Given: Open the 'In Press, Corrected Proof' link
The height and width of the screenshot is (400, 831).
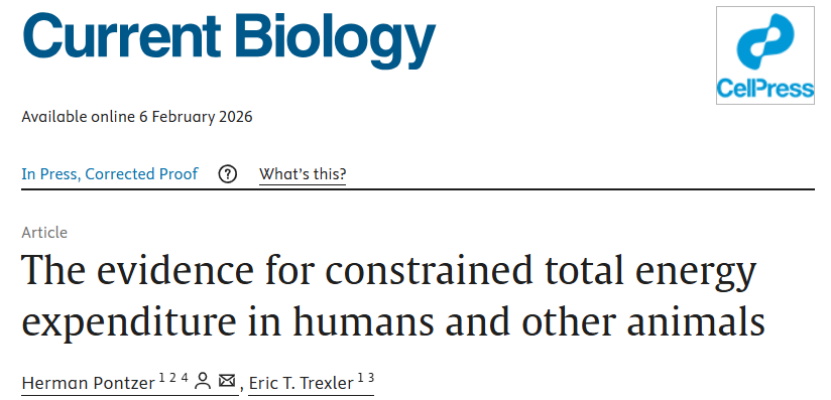Looking at the screenshot, I should 110,174.
